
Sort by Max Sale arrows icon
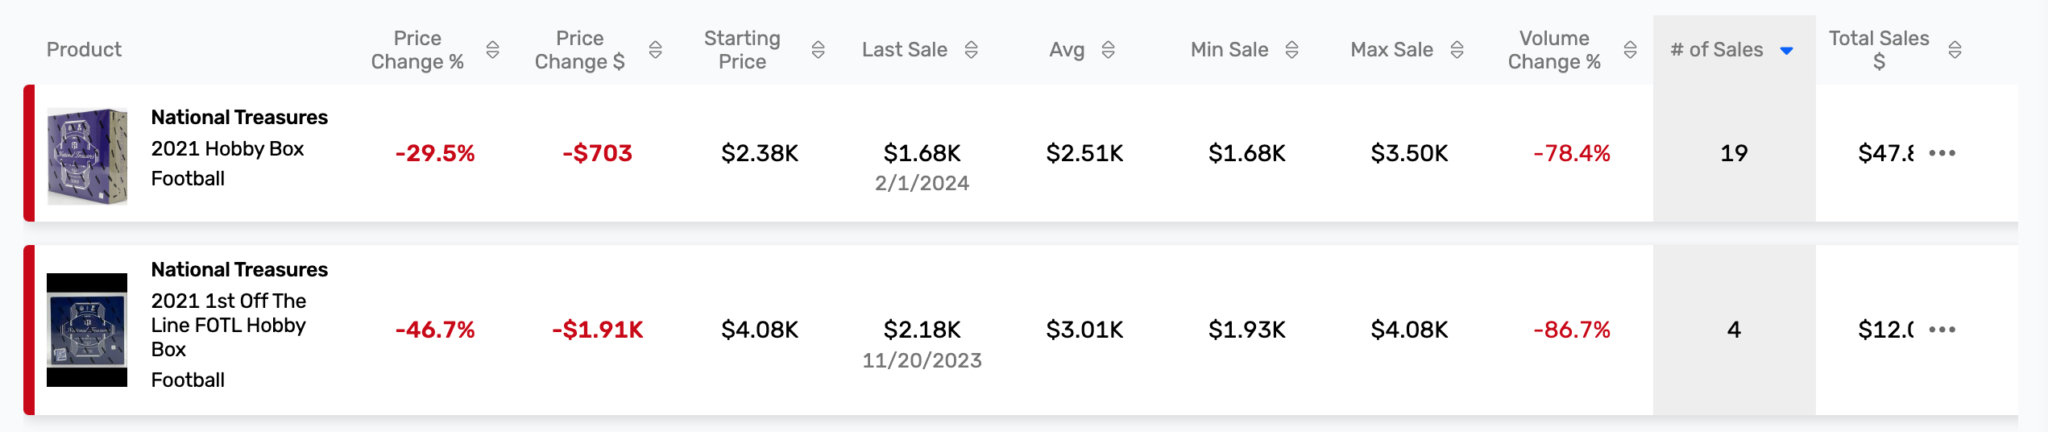(1457, 50)
